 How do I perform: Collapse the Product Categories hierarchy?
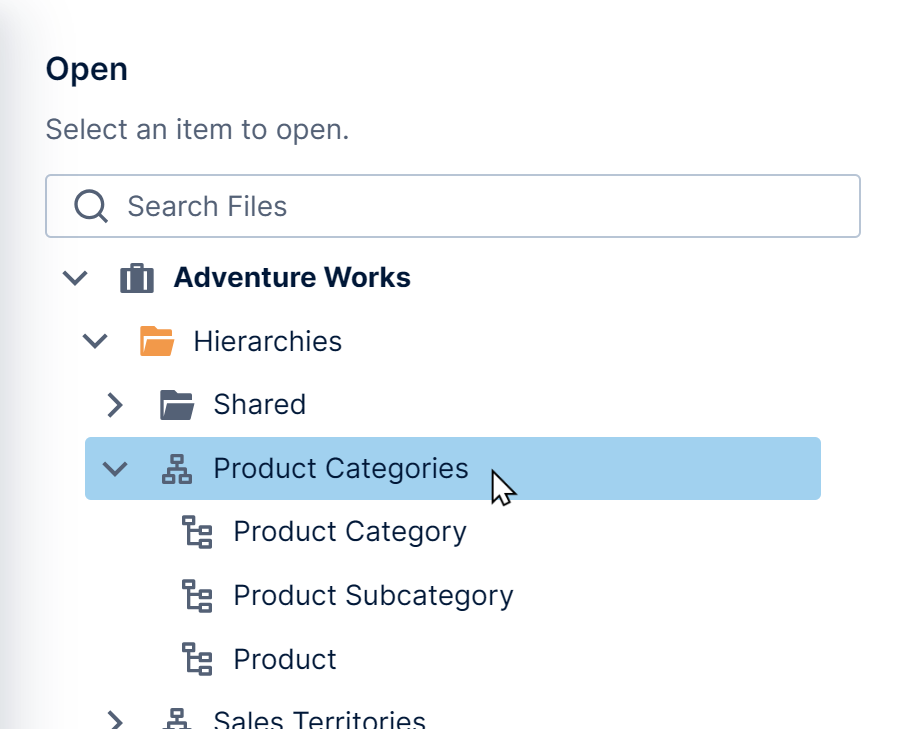click(115, 468)
